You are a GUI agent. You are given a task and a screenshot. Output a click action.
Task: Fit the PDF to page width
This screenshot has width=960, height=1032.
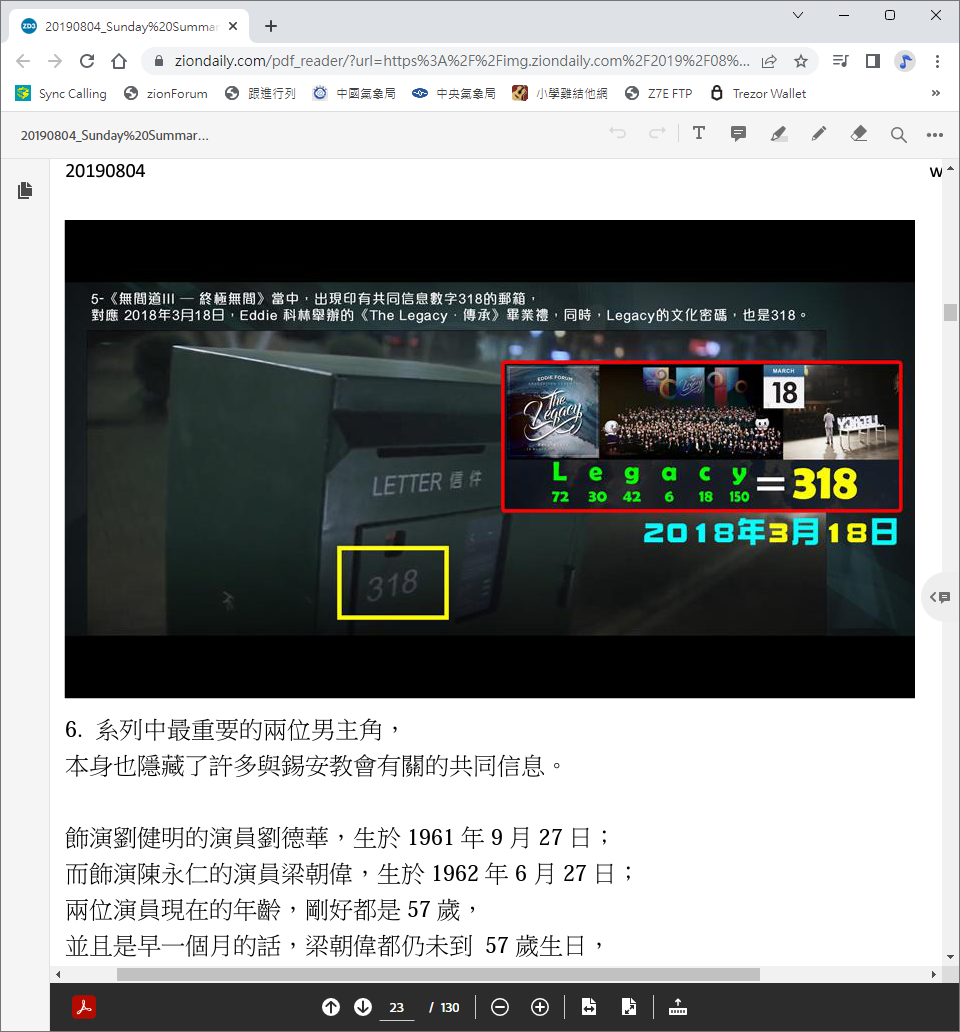589,1007
